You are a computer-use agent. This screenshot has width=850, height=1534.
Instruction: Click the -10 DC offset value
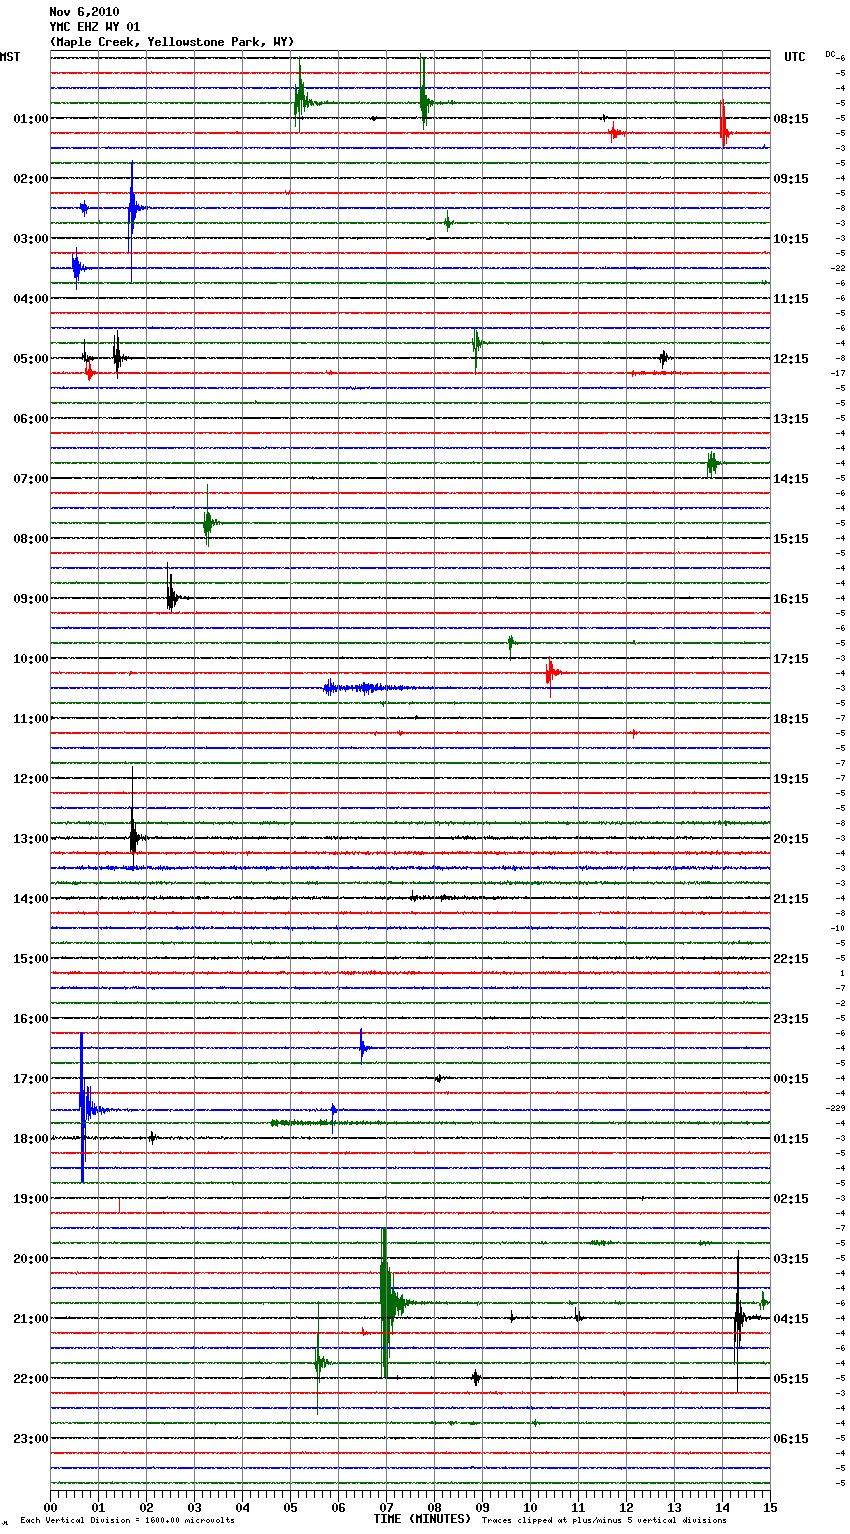(839, 928)
